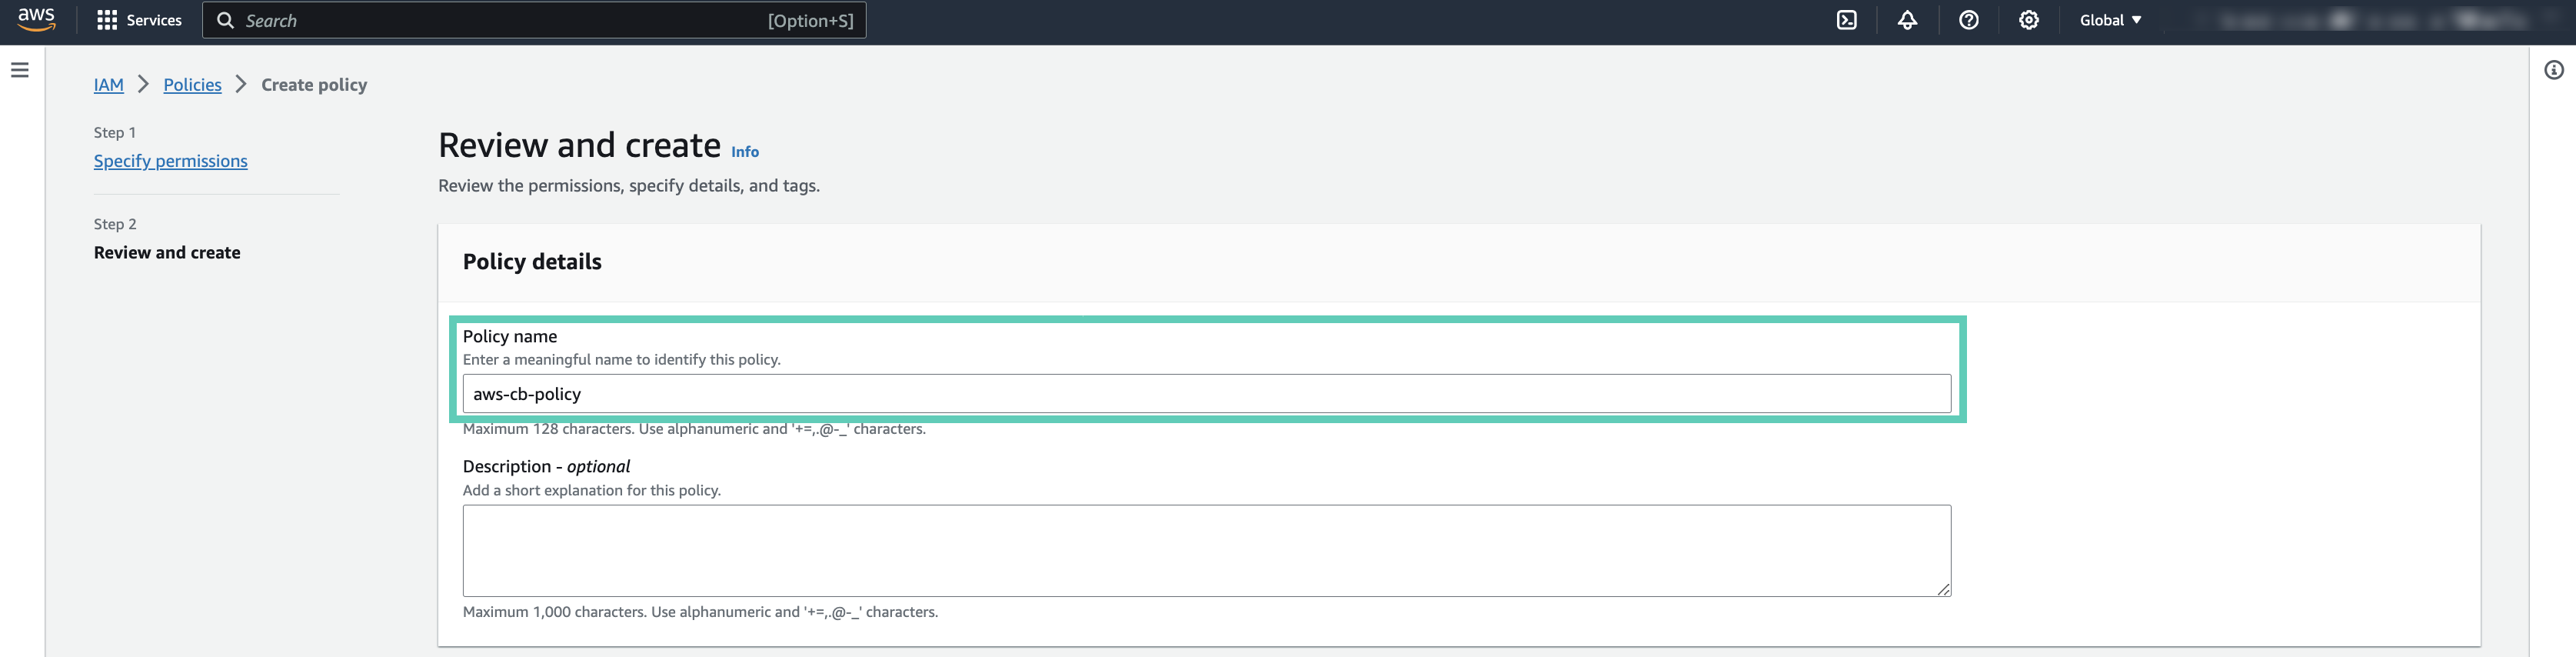Viewport: 2576px width, 657px height.
Task: Click the AWS logo home icon
Action: coord(36,20)
